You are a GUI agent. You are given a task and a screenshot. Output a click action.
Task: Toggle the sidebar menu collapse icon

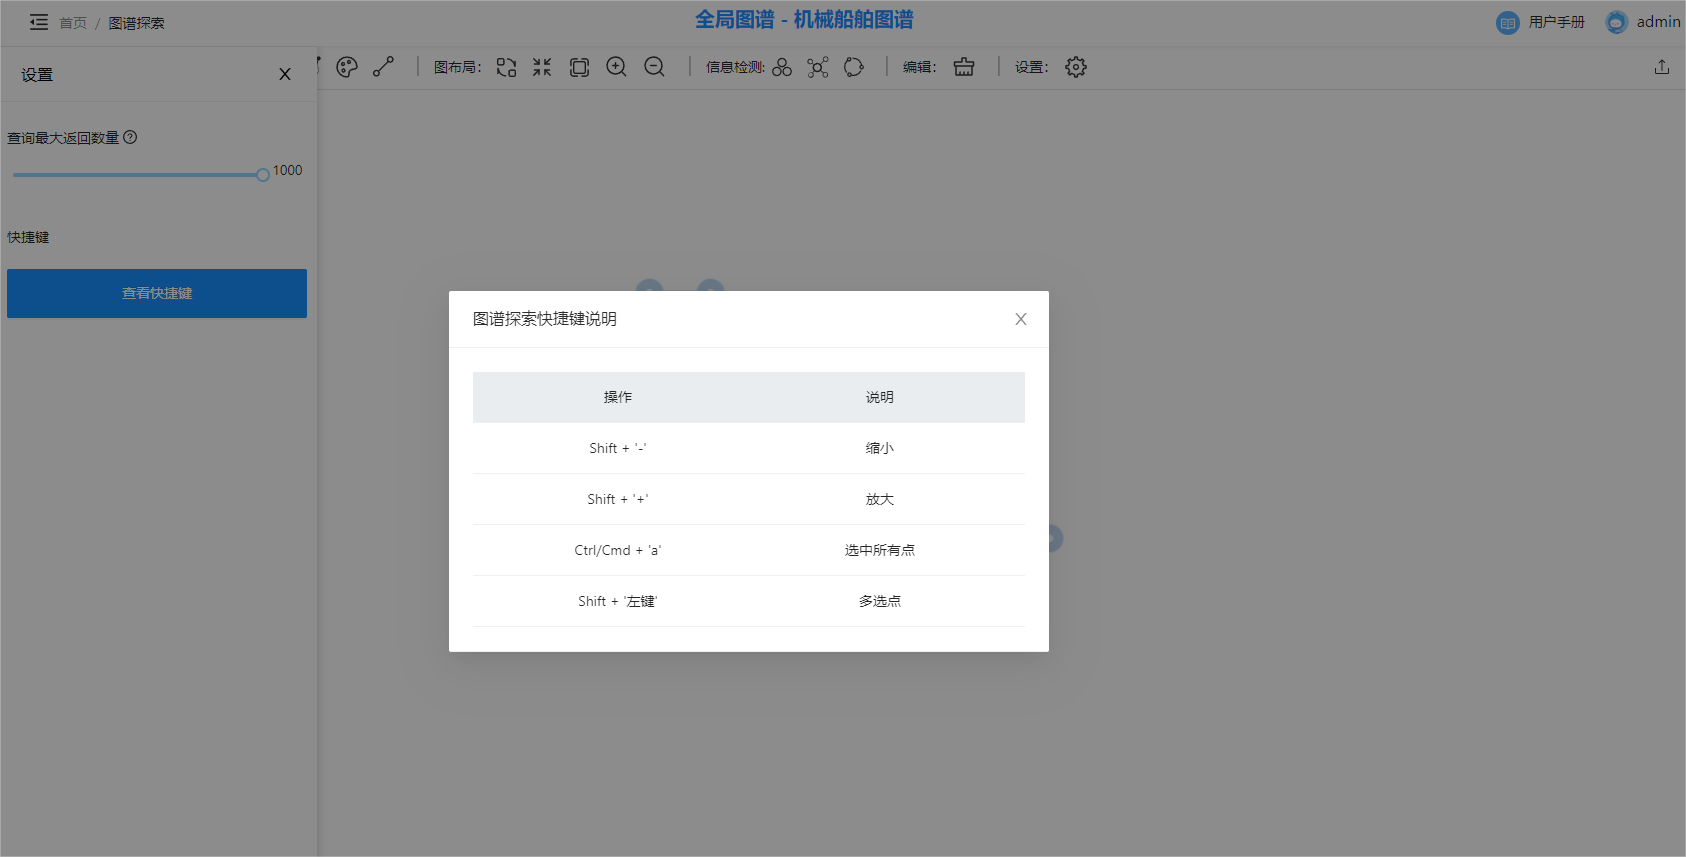39,22
